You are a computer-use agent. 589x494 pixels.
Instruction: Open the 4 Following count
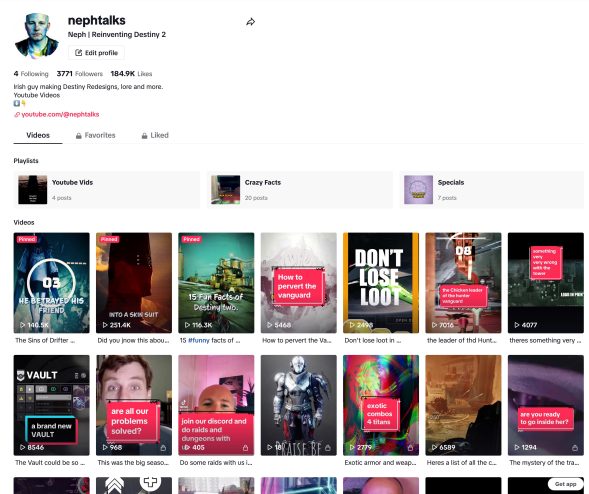[x=31, y=74]
